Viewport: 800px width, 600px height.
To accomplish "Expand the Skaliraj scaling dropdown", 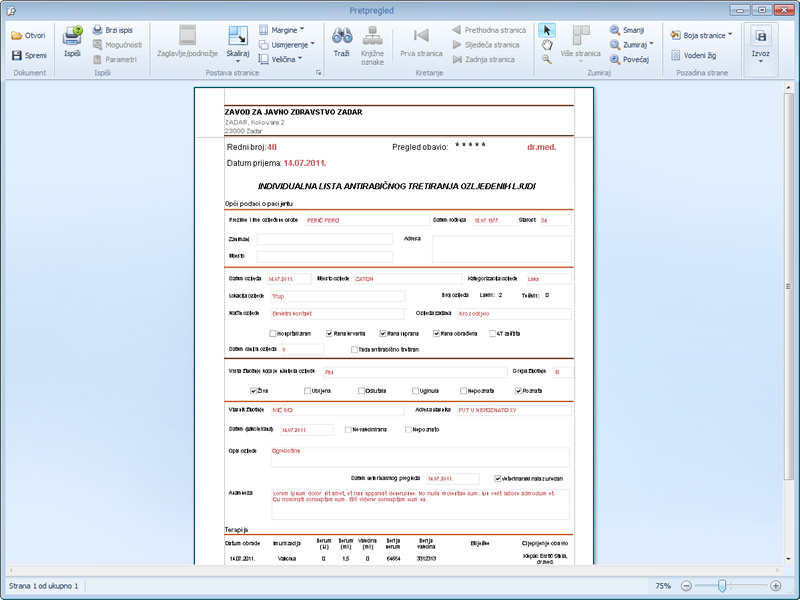I will [238, 61].
